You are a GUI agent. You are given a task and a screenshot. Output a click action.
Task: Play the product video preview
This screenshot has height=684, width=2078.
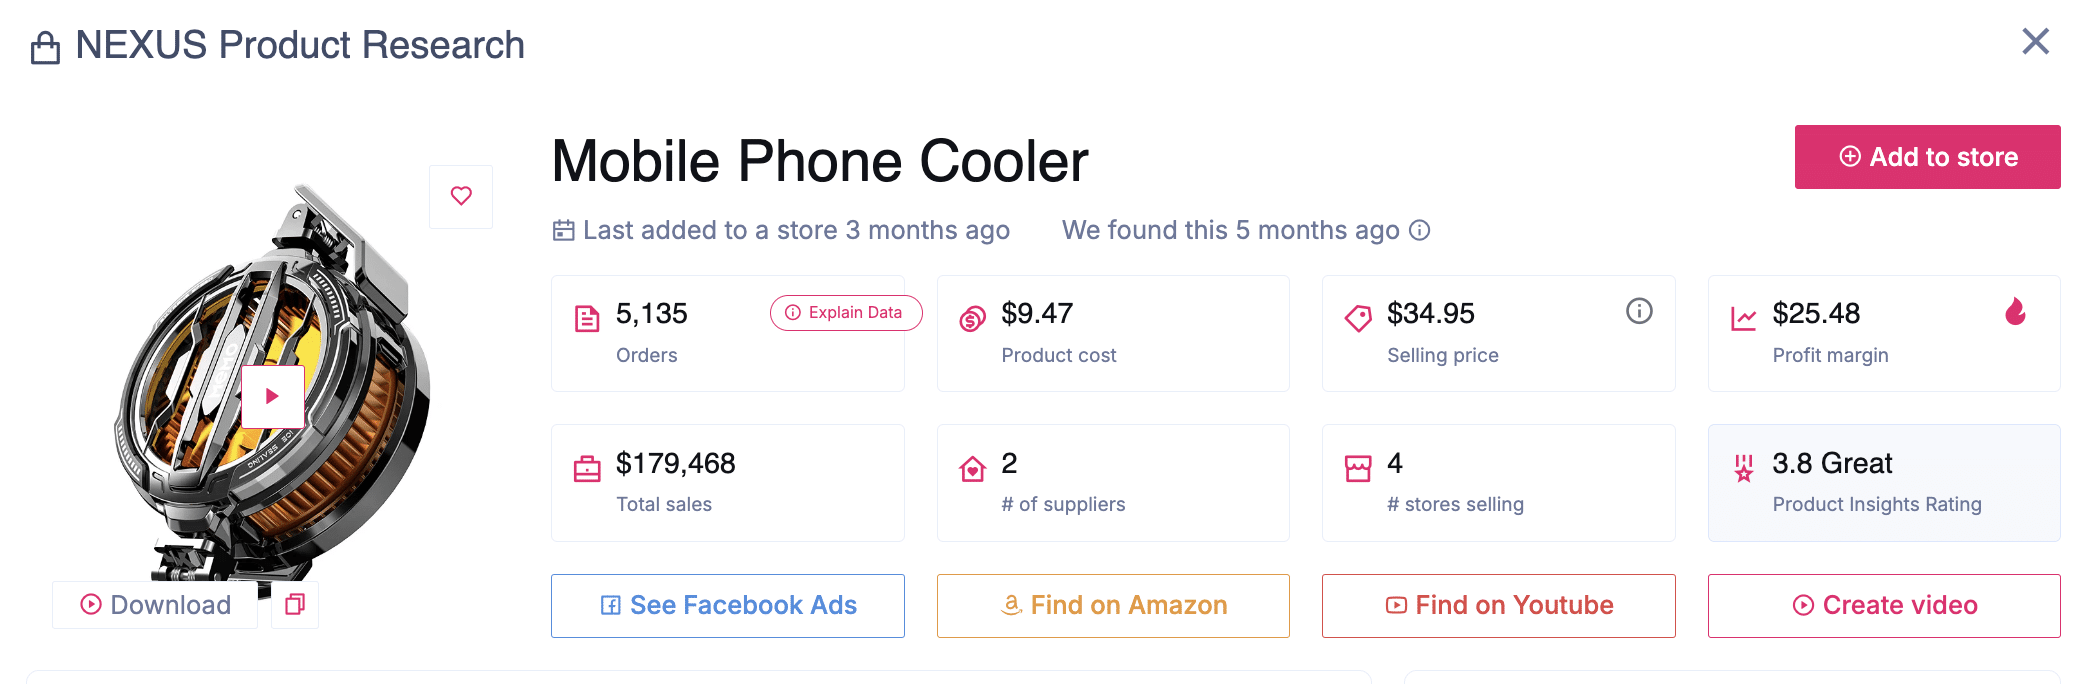(x=272, y=396)
